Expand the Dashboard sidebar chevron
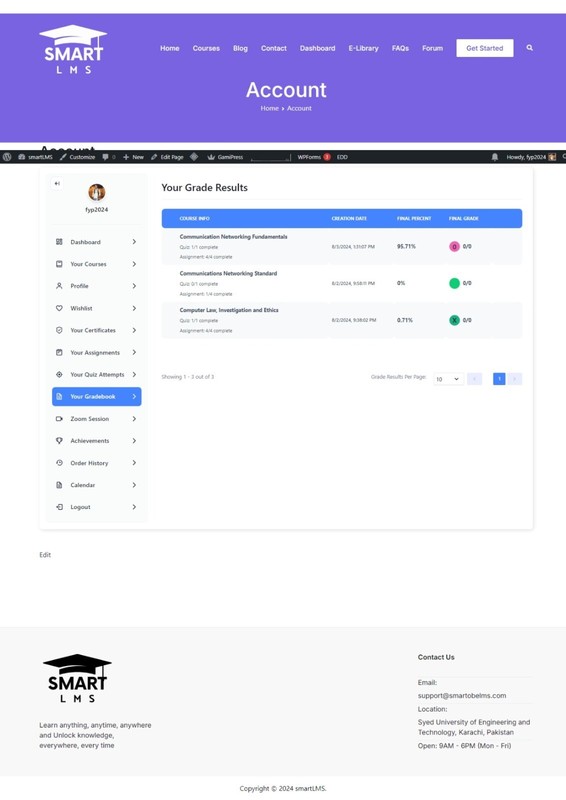 click(x=134, y=242)
